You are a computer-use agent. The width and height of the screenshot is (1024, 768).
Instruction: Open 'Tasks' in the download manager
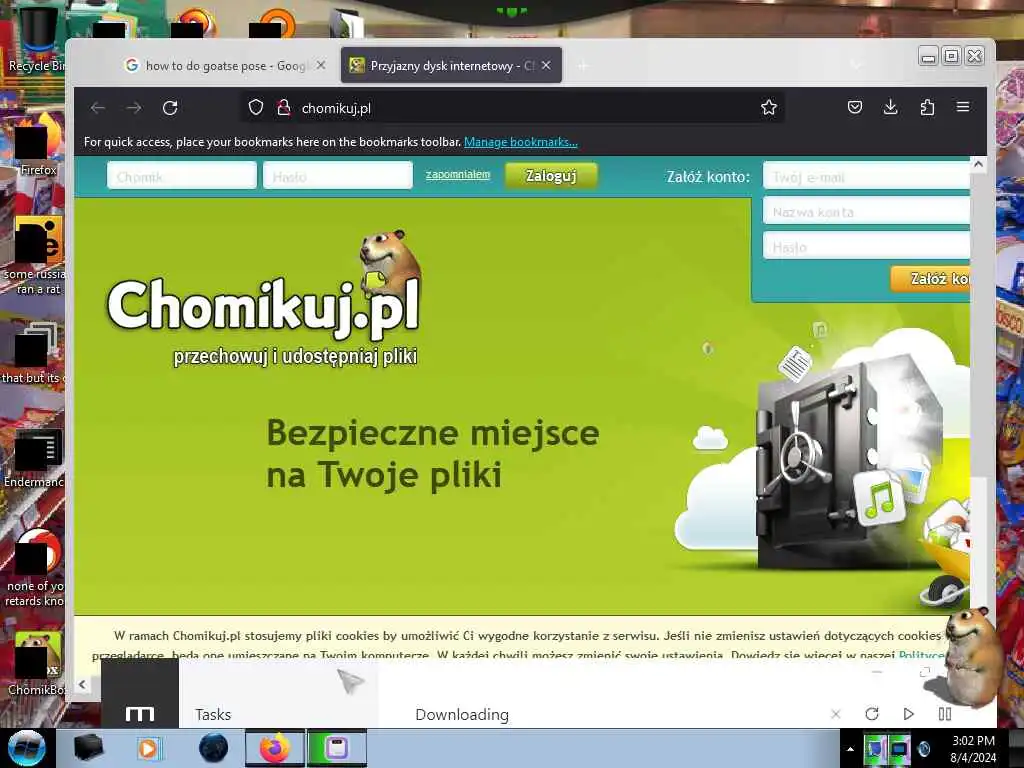[x=213, y=714]
